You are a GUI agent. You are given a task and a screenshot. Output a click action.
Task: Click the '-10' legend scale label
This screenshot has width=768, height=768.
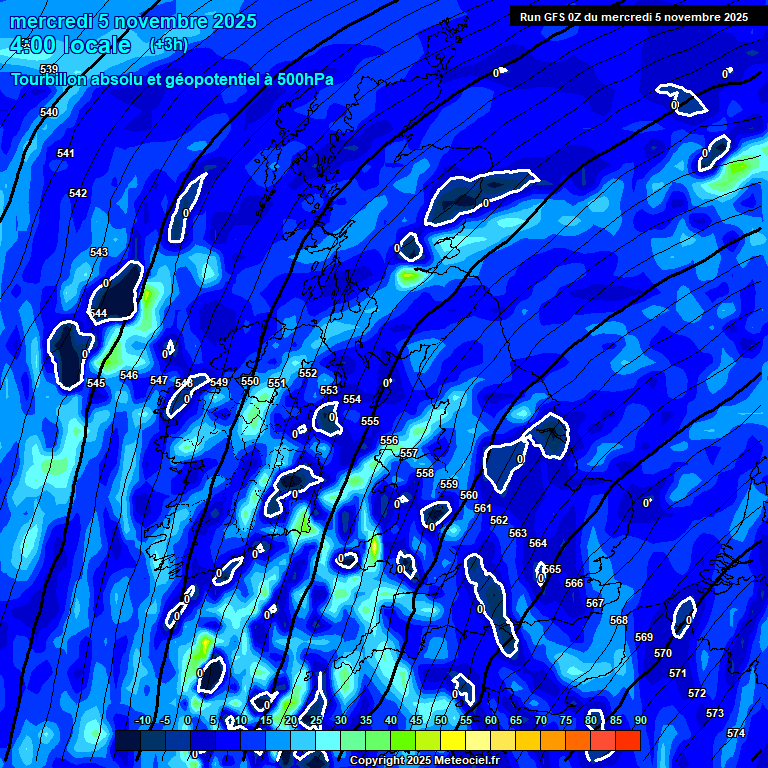pos(143,720)
